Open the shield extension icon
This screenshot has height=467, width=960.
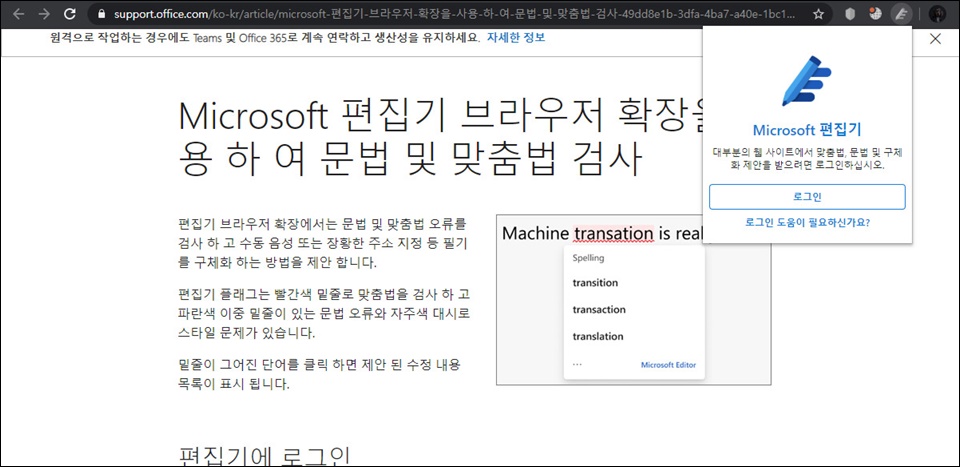[850, 14]
